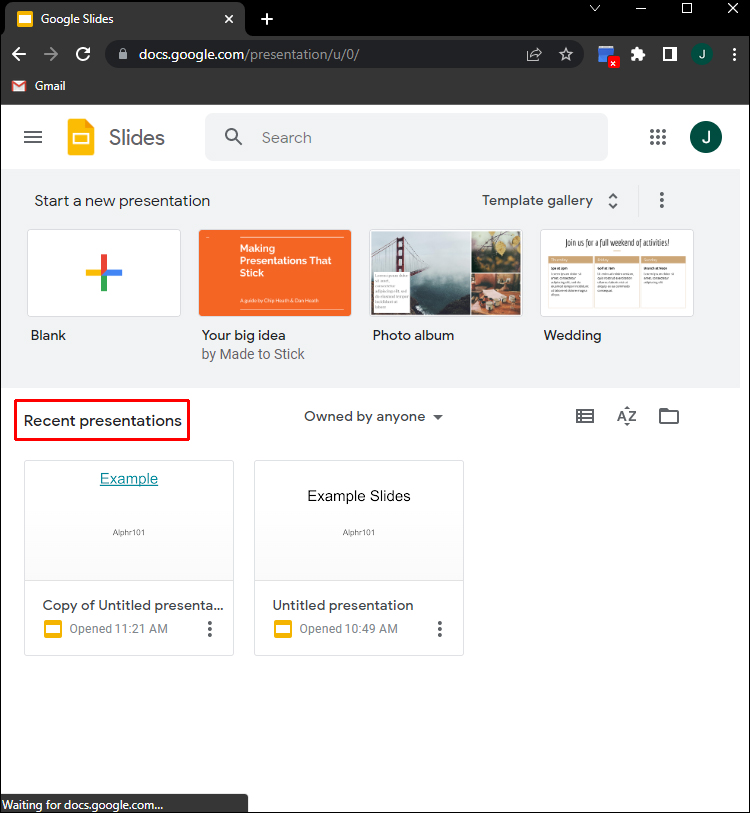Open options for Copy of Untitled presentation
750x813 pixels.
[x=210, y=629]
